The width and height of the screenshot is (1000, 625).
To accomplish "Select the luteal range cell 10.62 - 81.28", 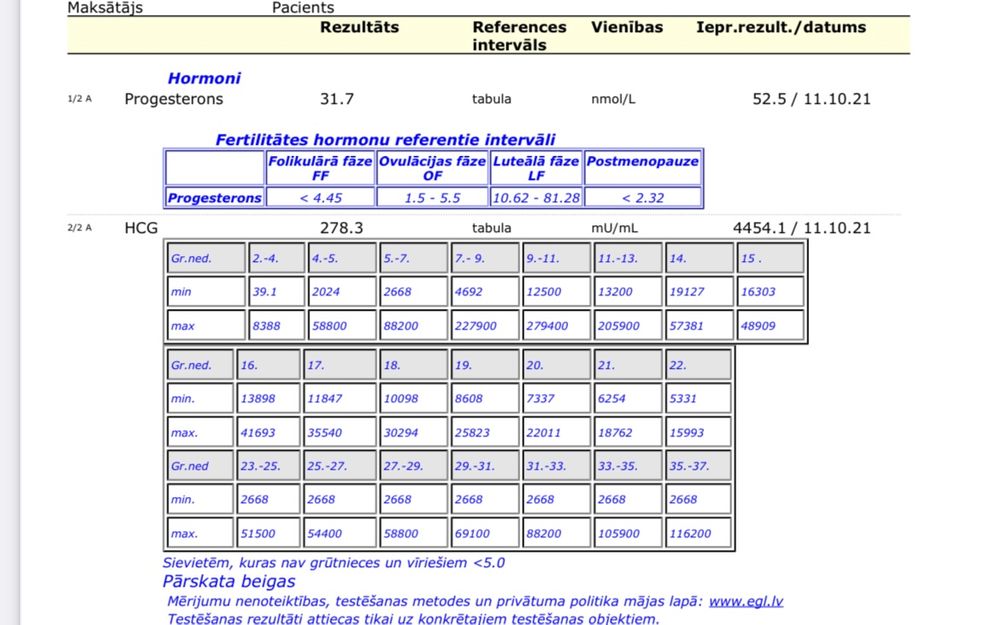I will pos(535,198).
